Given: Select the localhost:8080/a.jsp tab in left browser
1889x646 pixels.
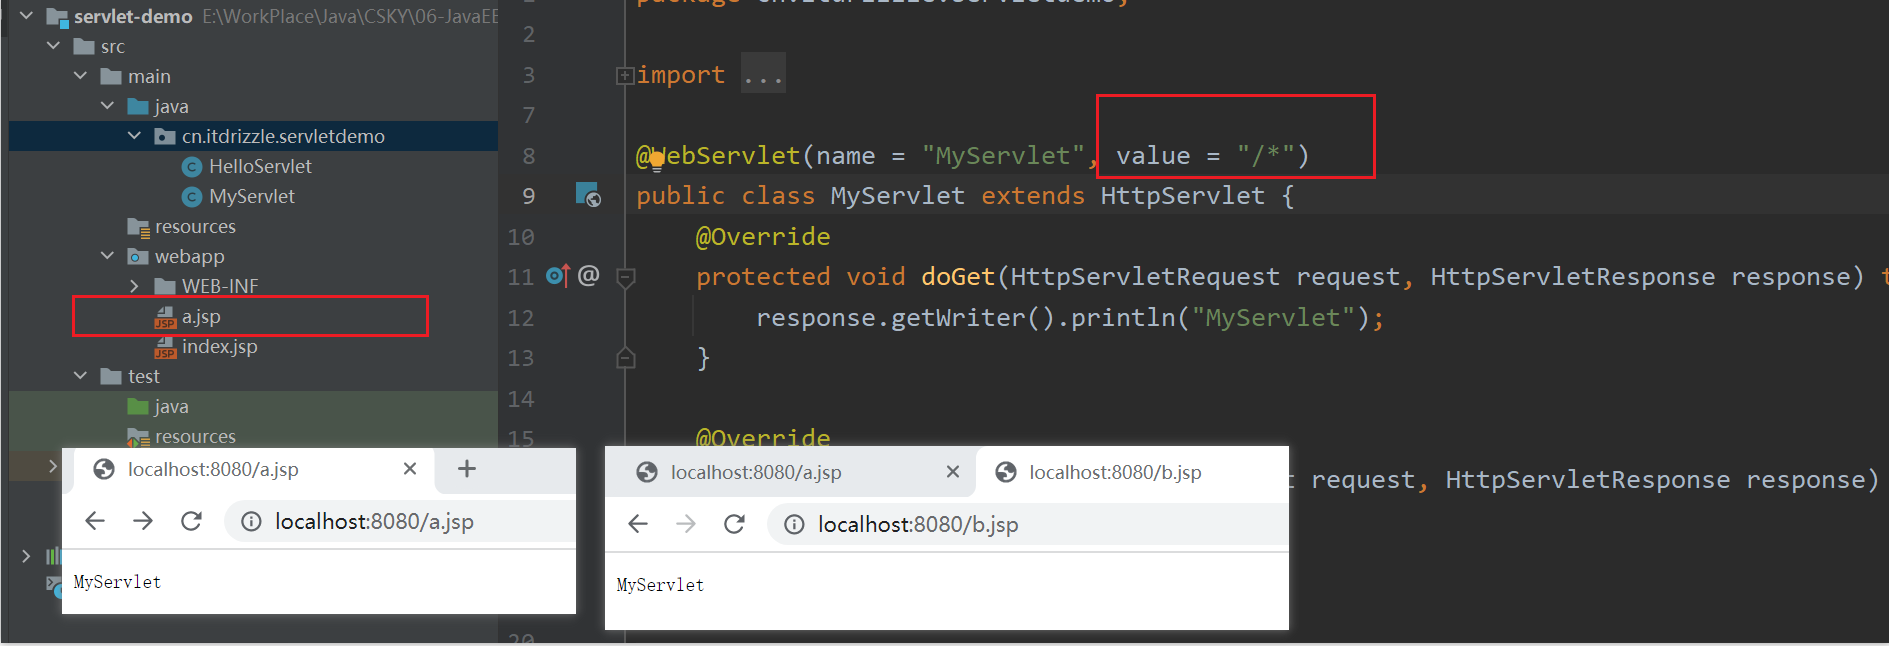Looking at the screenshot, I should [254, 470].
